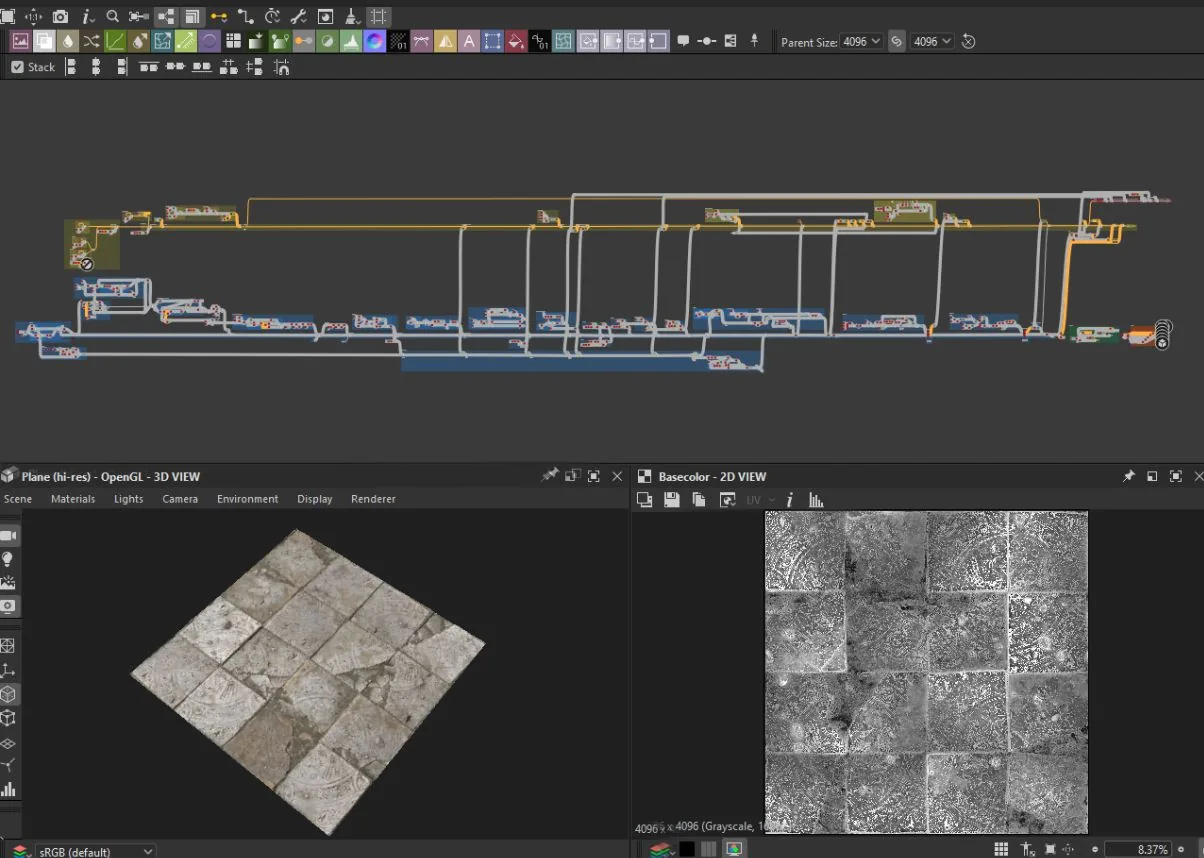Save the 2D view image with floppy icon
The image size is (1204, 858).
(671, 500)
